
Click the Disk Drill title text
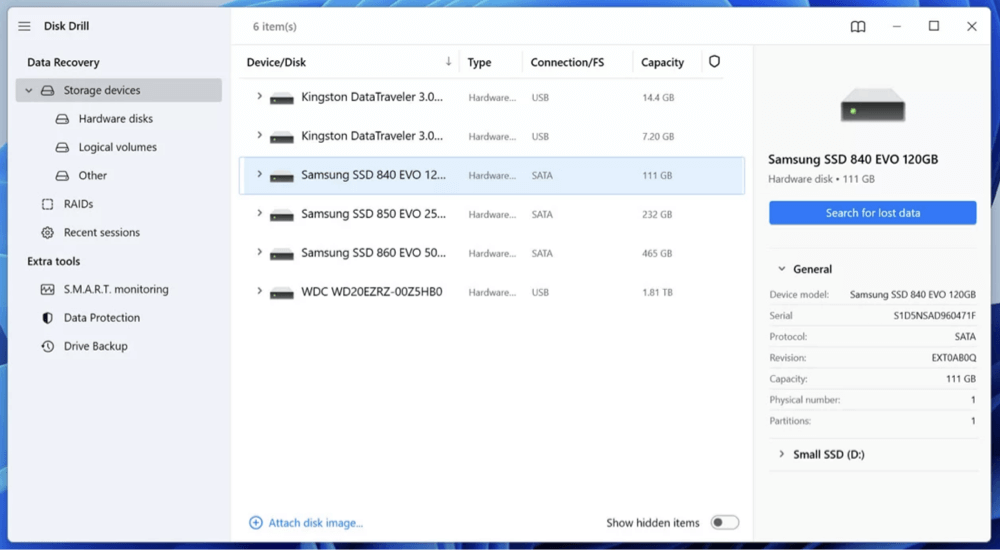(66, 26)
